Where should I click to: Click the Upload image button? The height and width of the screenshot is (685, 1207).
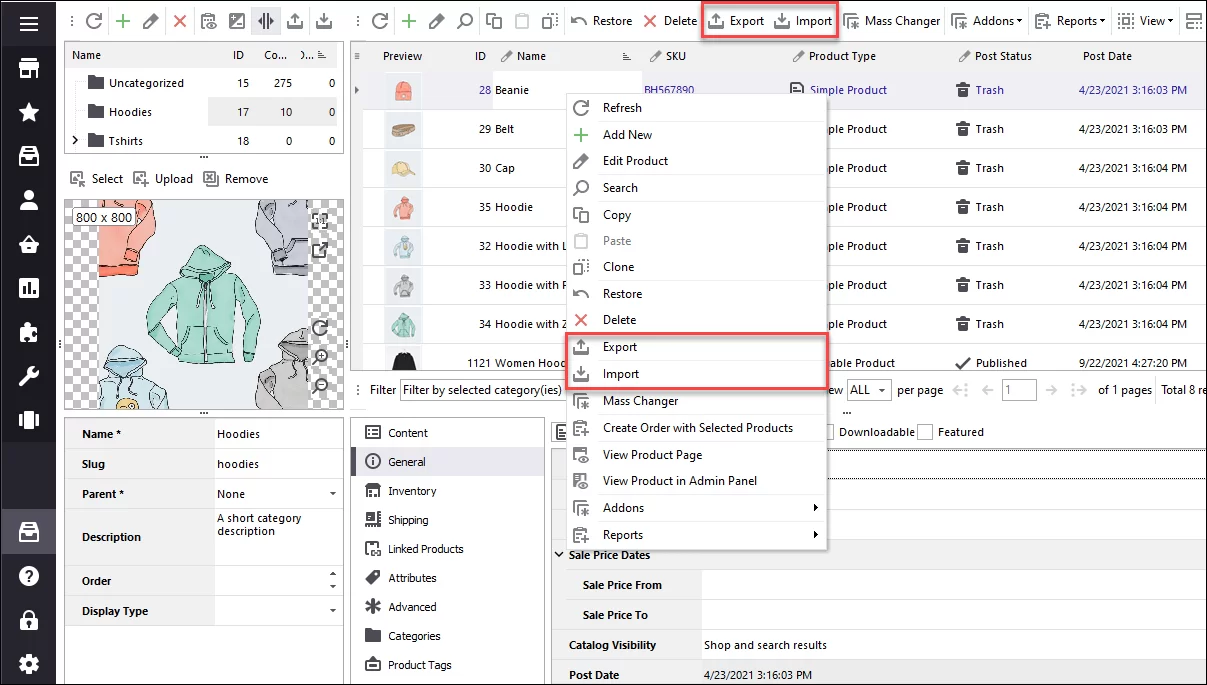tap(163, 179)
